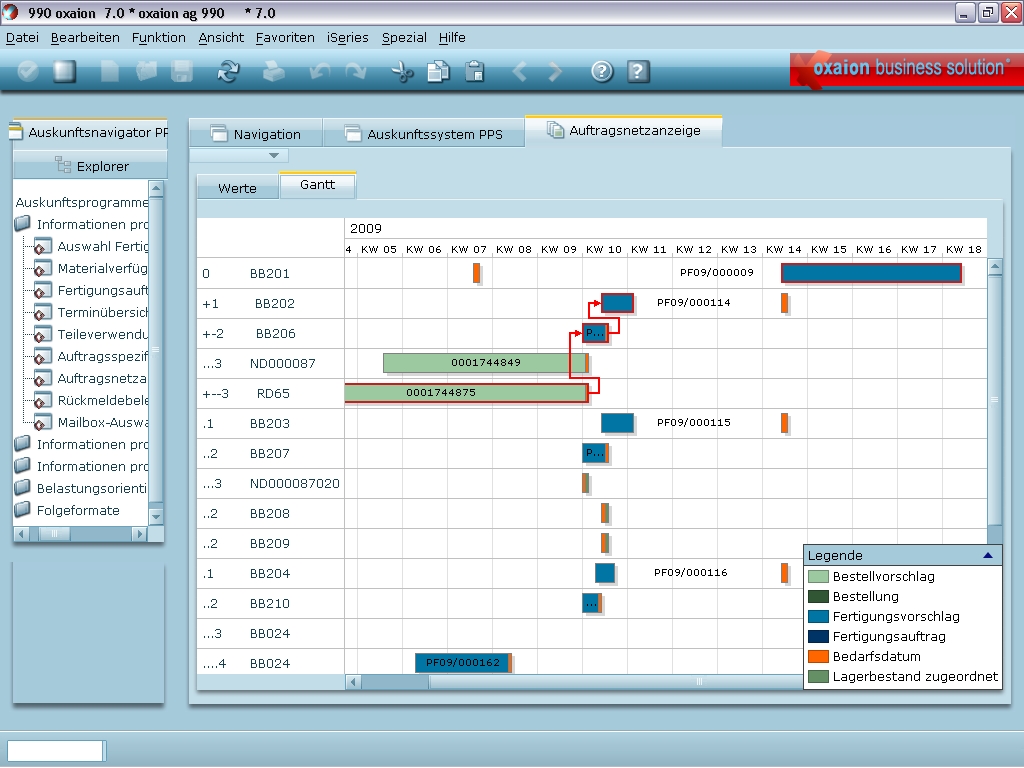Open the dropdown arrow below Navigation tab

[x=273, y=156]
